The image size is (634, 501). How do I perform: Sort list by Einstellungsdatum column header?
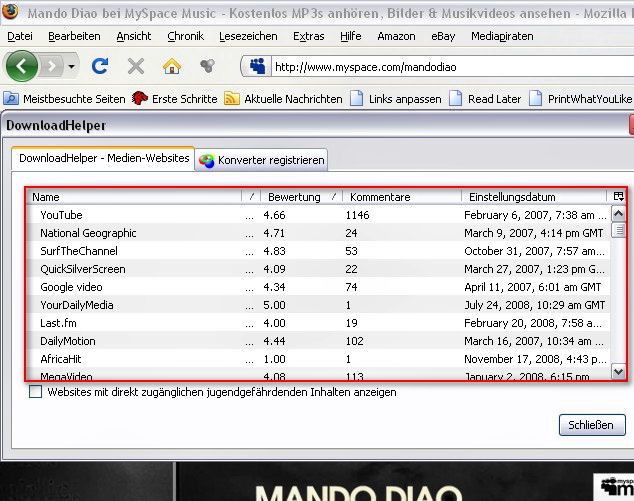[535, 197]
